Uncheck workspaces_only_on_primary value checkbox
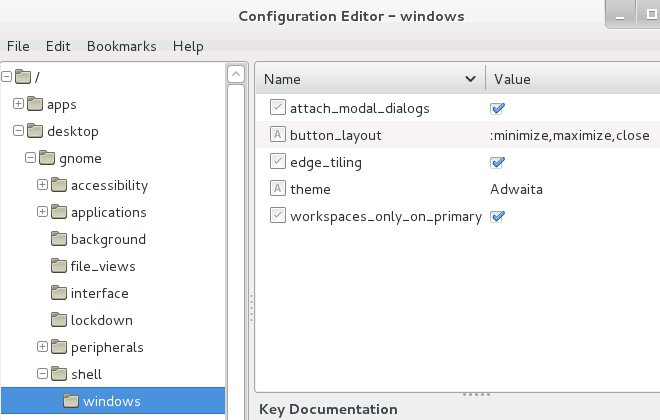The height and width of the screenshot is (420, 660). tap(497, 216)
